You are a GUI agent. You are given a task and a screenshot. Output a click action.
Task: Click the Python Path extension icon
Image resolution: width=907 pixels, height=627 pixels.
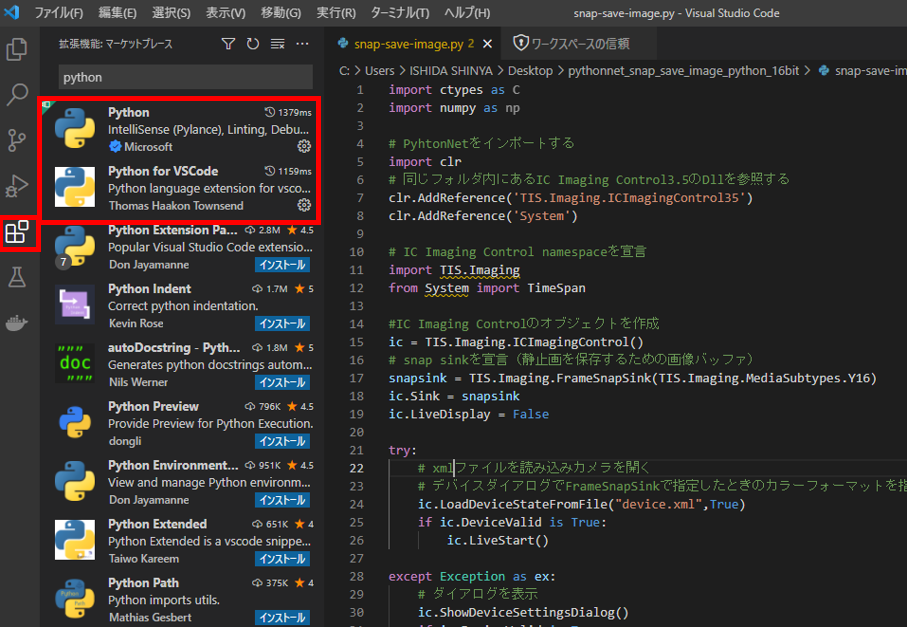[x=75, y=599]
